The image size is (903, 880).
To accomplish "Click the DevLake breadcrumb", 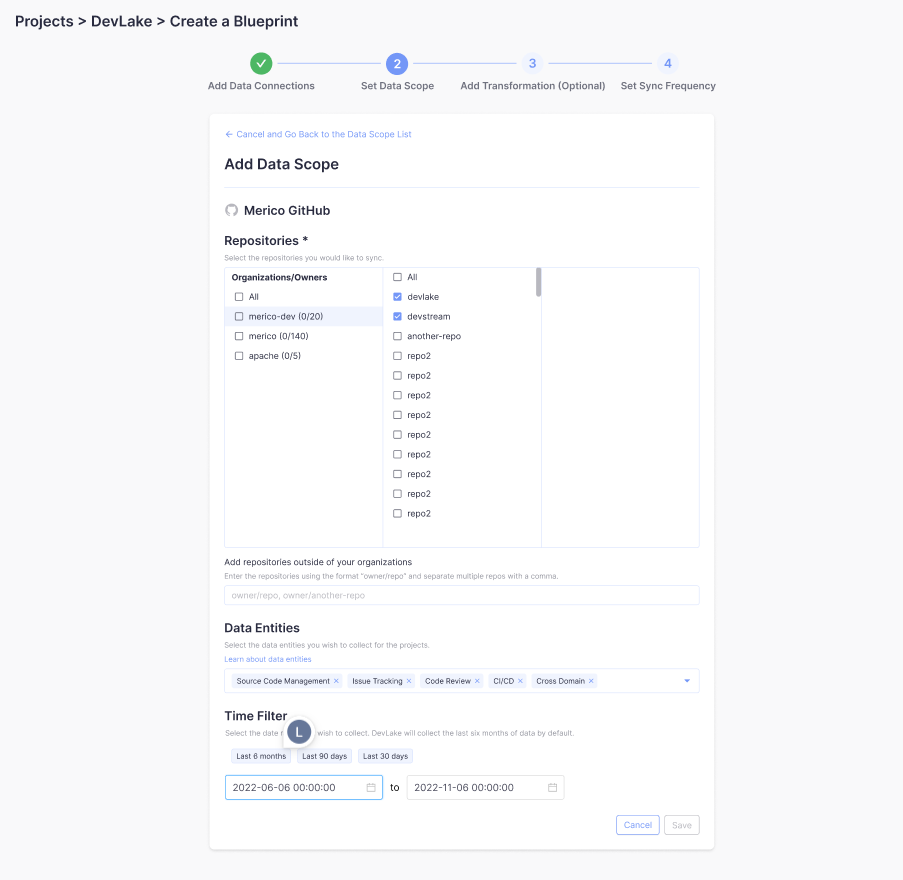I will [x=122, y=21].
